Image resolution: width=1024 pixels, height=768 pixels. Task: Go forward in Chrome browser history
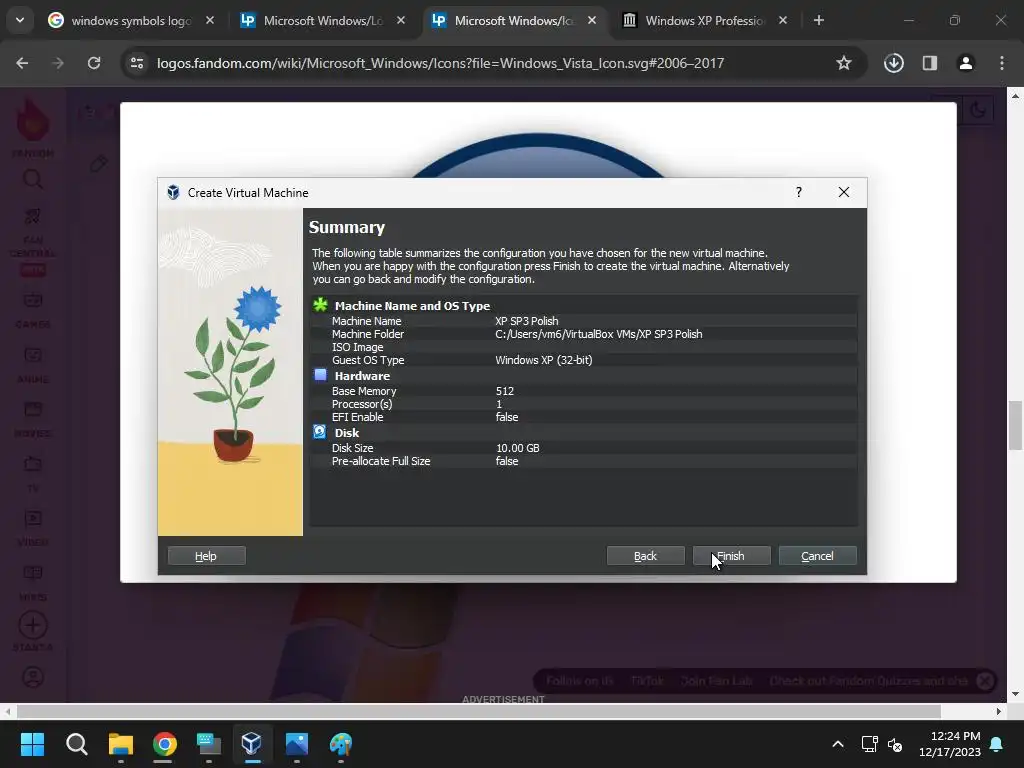click(58, 63)
